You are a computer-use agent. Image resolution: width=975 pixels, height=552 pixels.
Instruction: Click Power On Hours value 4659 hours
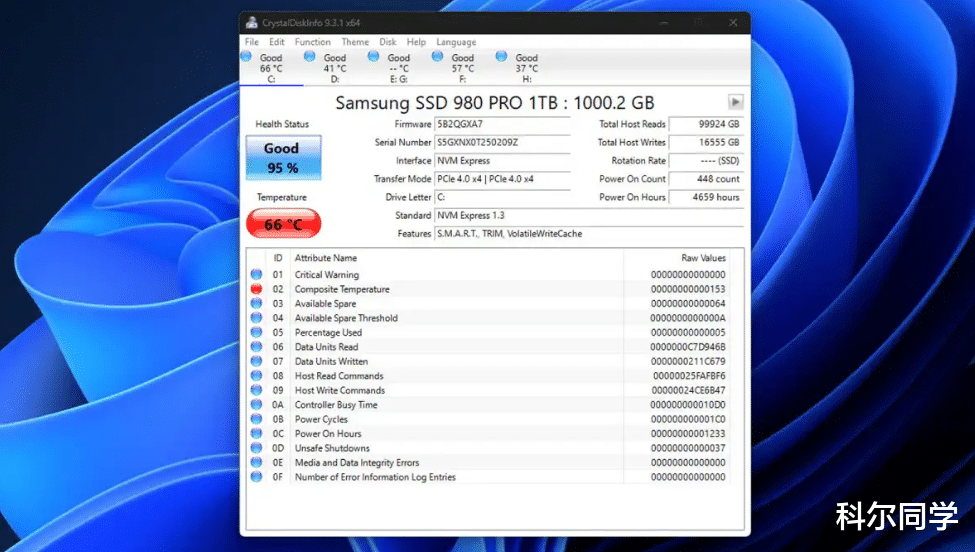(x=706, y=197)
